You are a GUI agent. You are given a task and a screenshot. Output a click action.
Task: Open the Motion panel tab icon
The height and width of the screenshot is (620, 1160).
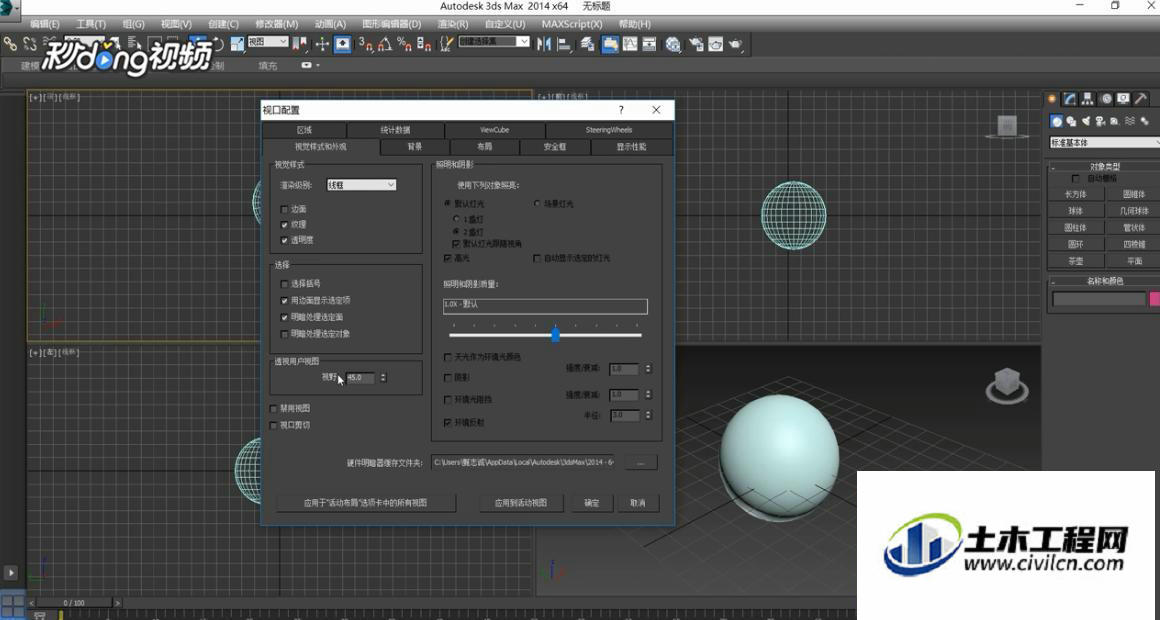click(1106, 98)
